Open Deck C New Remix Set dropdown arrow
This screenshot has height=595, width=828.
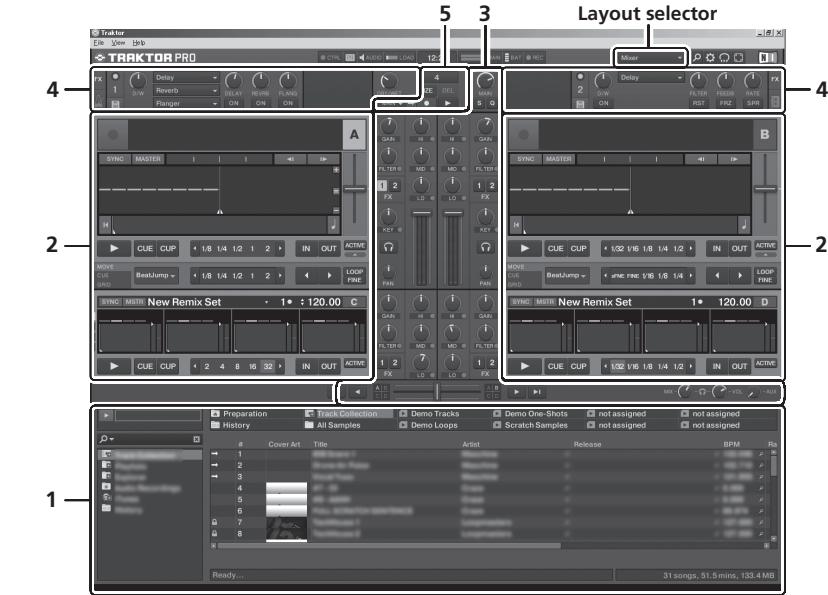click(267, 302)
